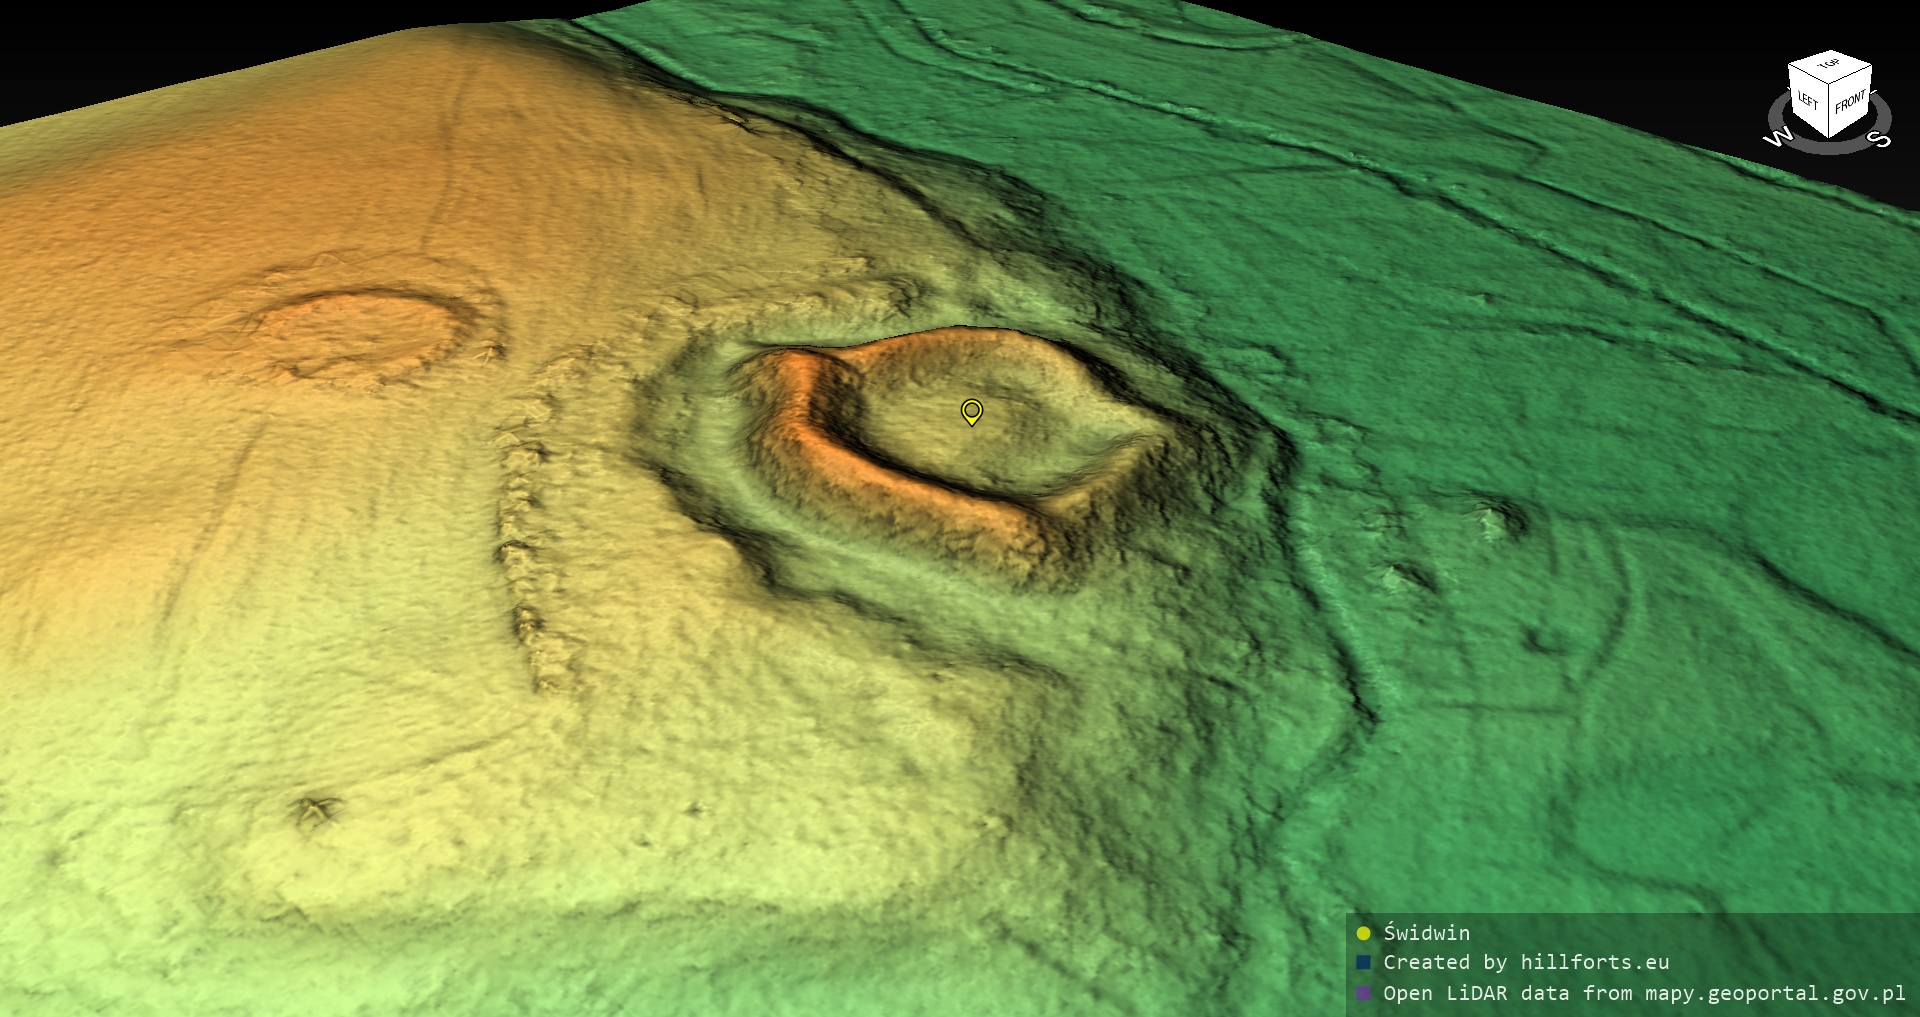Image resolution: width=1920 pixels, height=1017 pixels.
Task: Select the LEFT face of the view cube
Action: 1808,101
